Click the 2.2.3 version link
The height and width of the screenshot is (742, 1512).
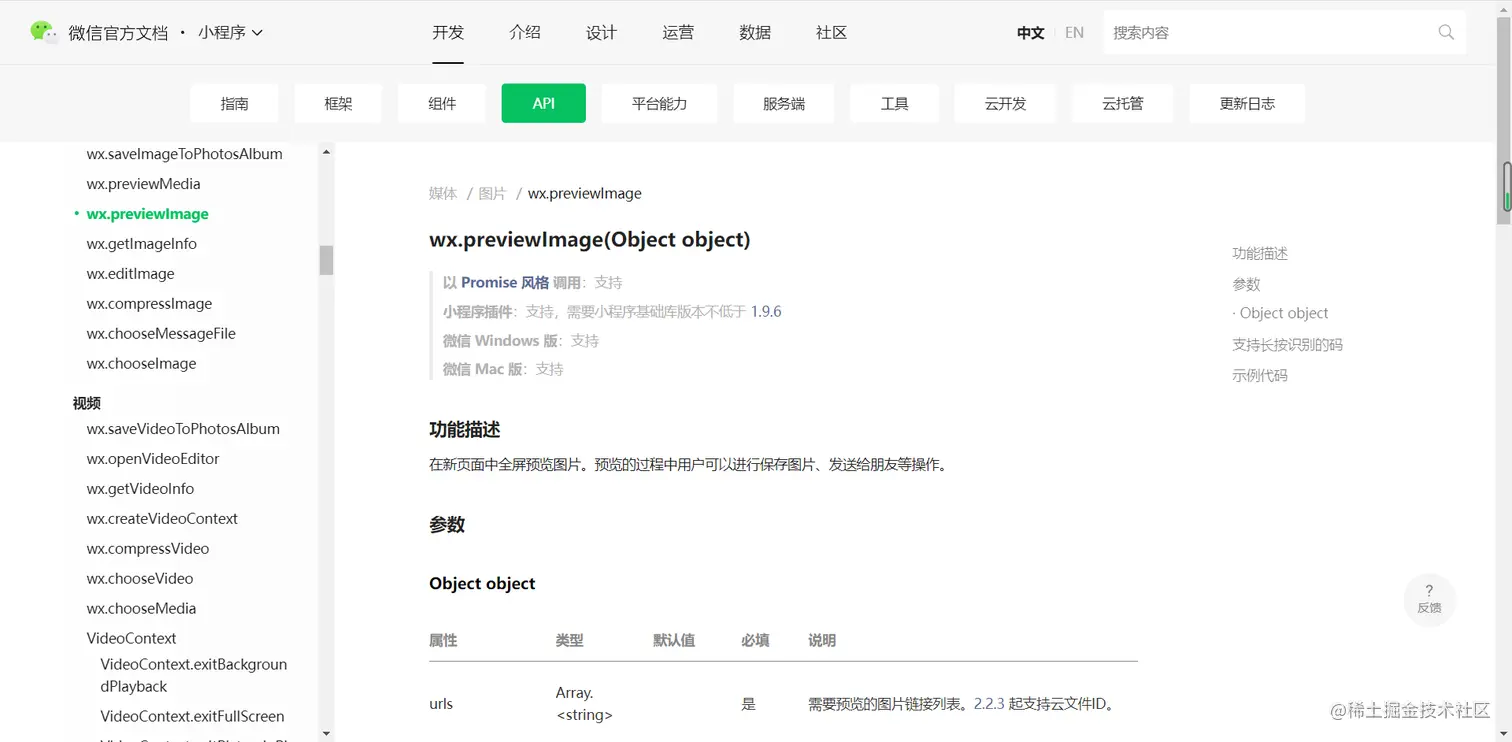pyautogui.click(x=989, y=704)
